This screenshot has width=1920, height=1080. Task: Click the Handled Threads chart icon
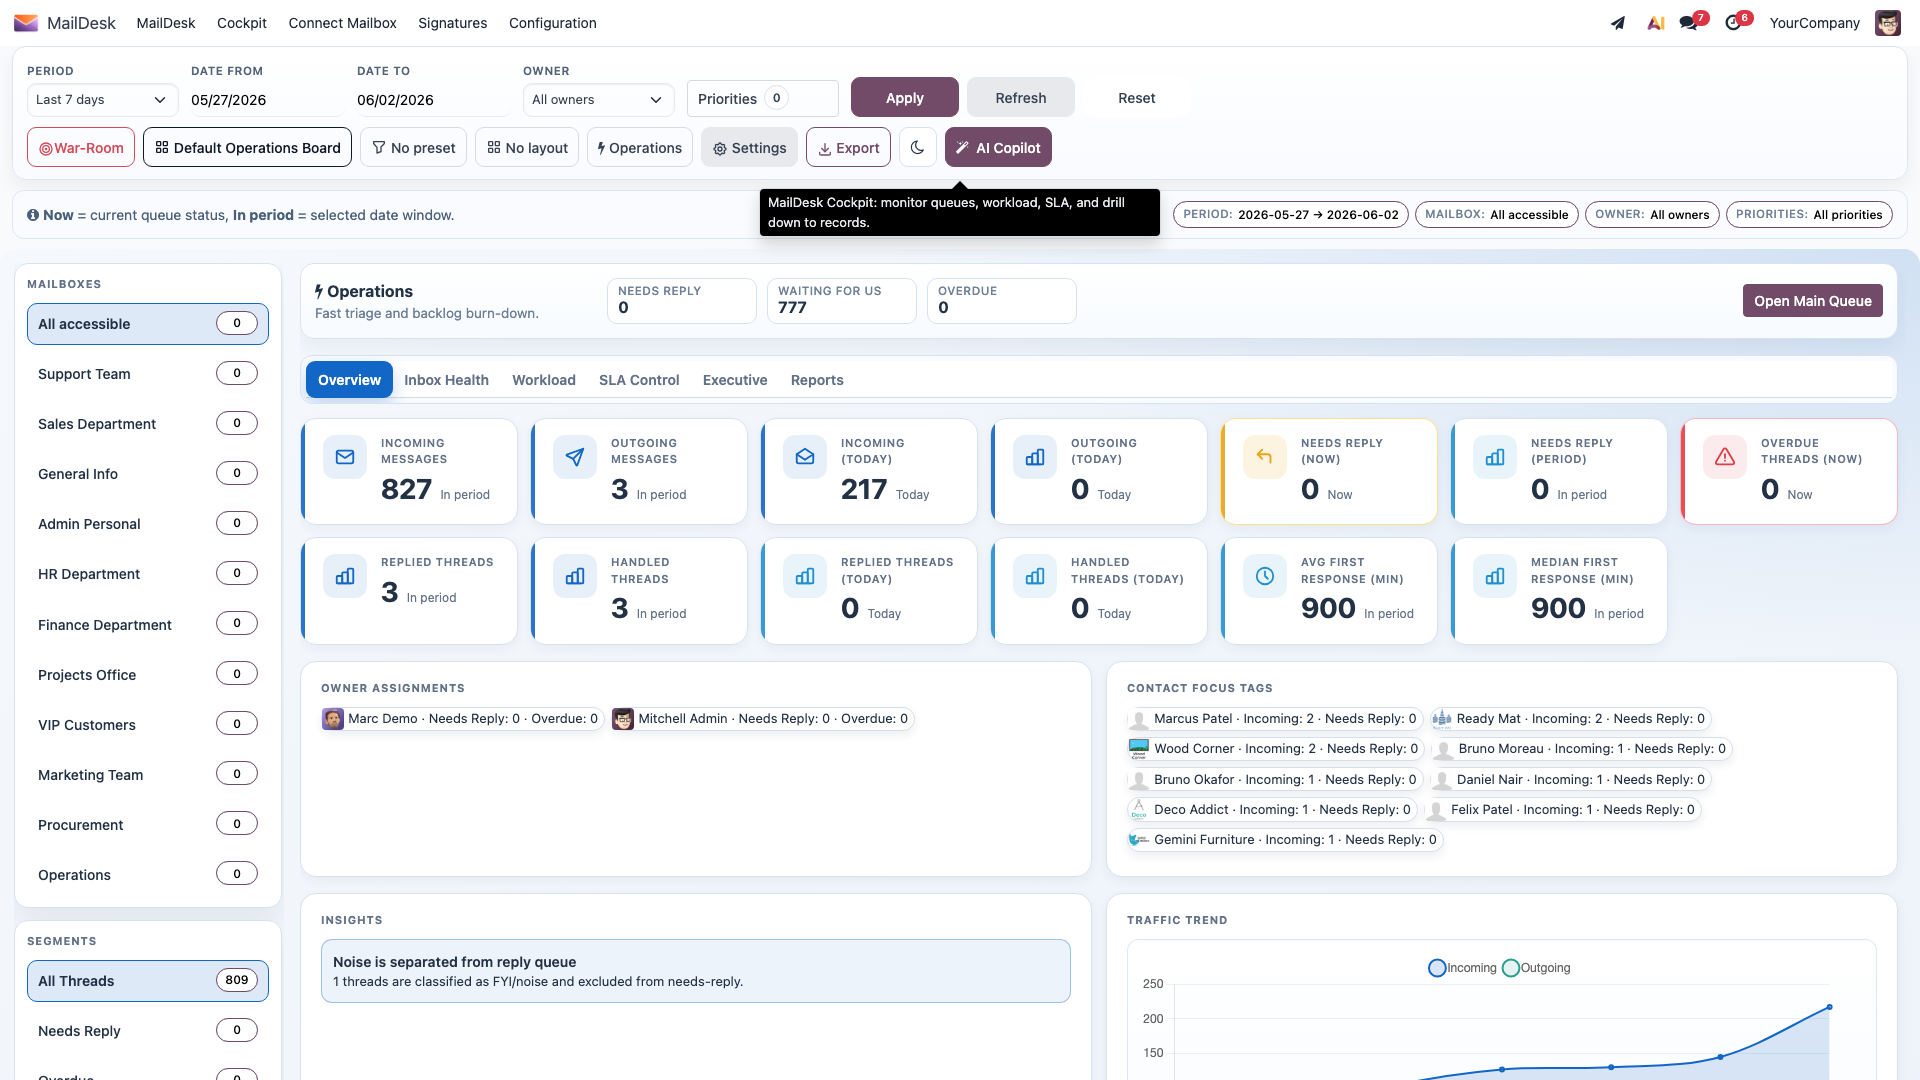coord(575,576)
